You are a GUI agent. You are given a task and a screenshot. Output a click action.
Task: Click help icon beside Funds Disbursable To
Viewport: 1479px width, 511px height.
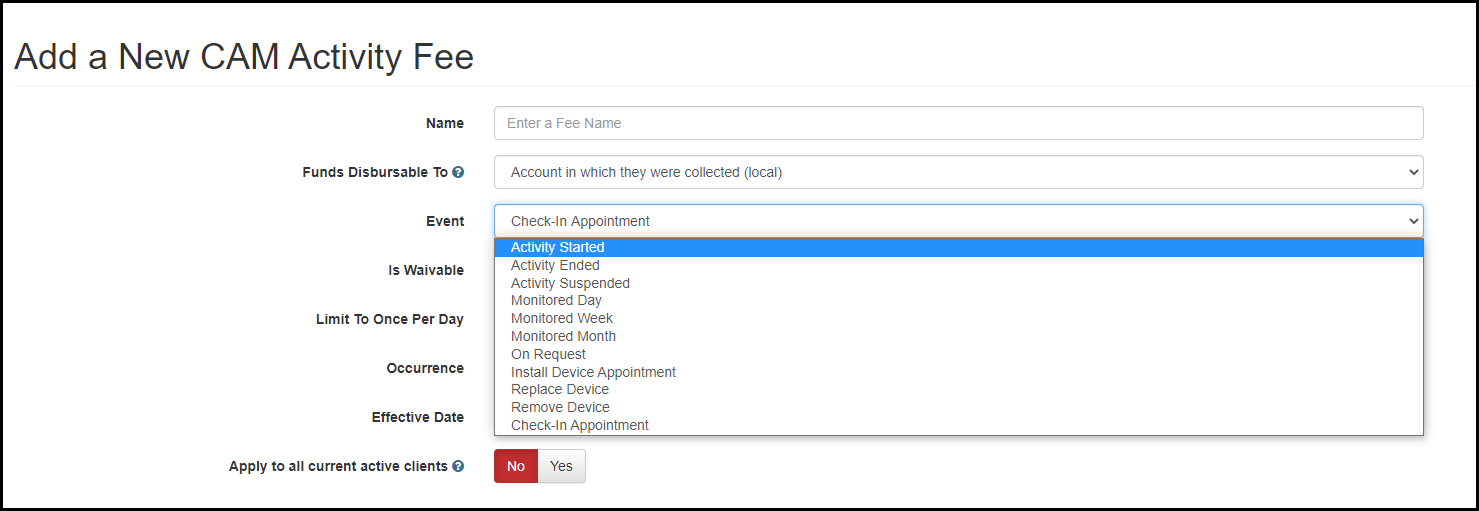tap(458, 172)
